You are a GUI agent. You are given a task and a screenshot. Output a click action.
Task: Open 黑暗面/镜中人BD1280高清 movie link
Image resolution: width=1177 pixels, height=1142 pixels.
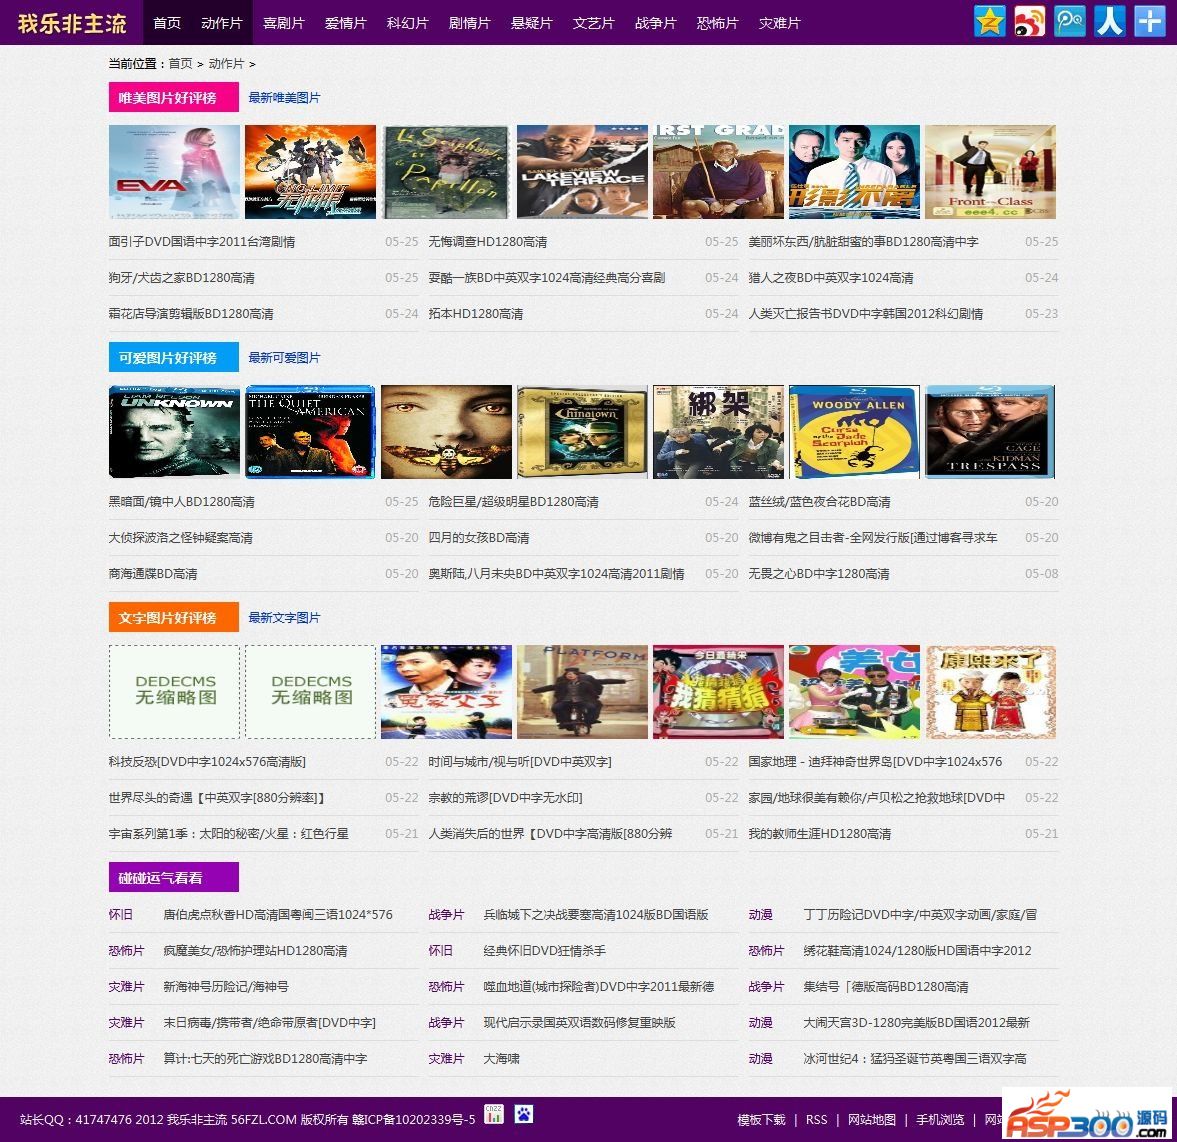point(182,502)
